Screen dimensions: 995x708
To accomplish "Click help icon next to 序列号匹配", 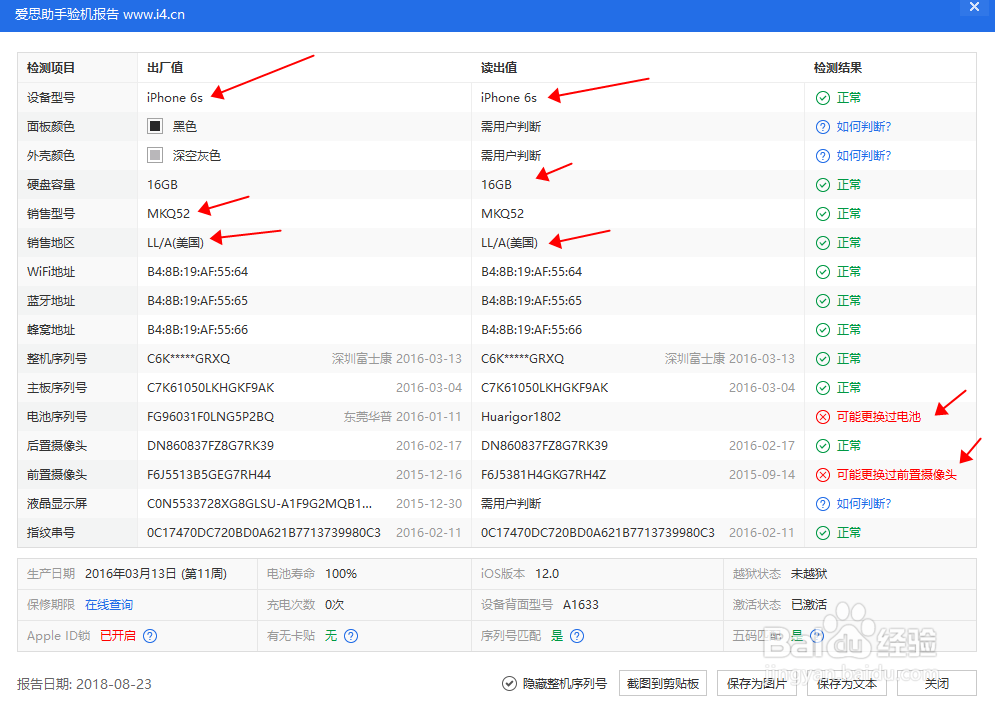I will point(577,636).
